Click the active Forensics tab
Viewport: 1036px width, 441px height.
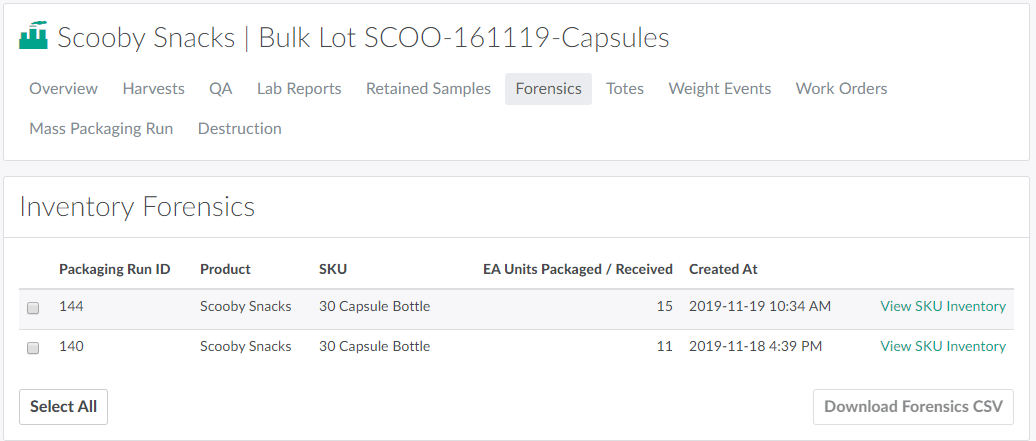548,89
